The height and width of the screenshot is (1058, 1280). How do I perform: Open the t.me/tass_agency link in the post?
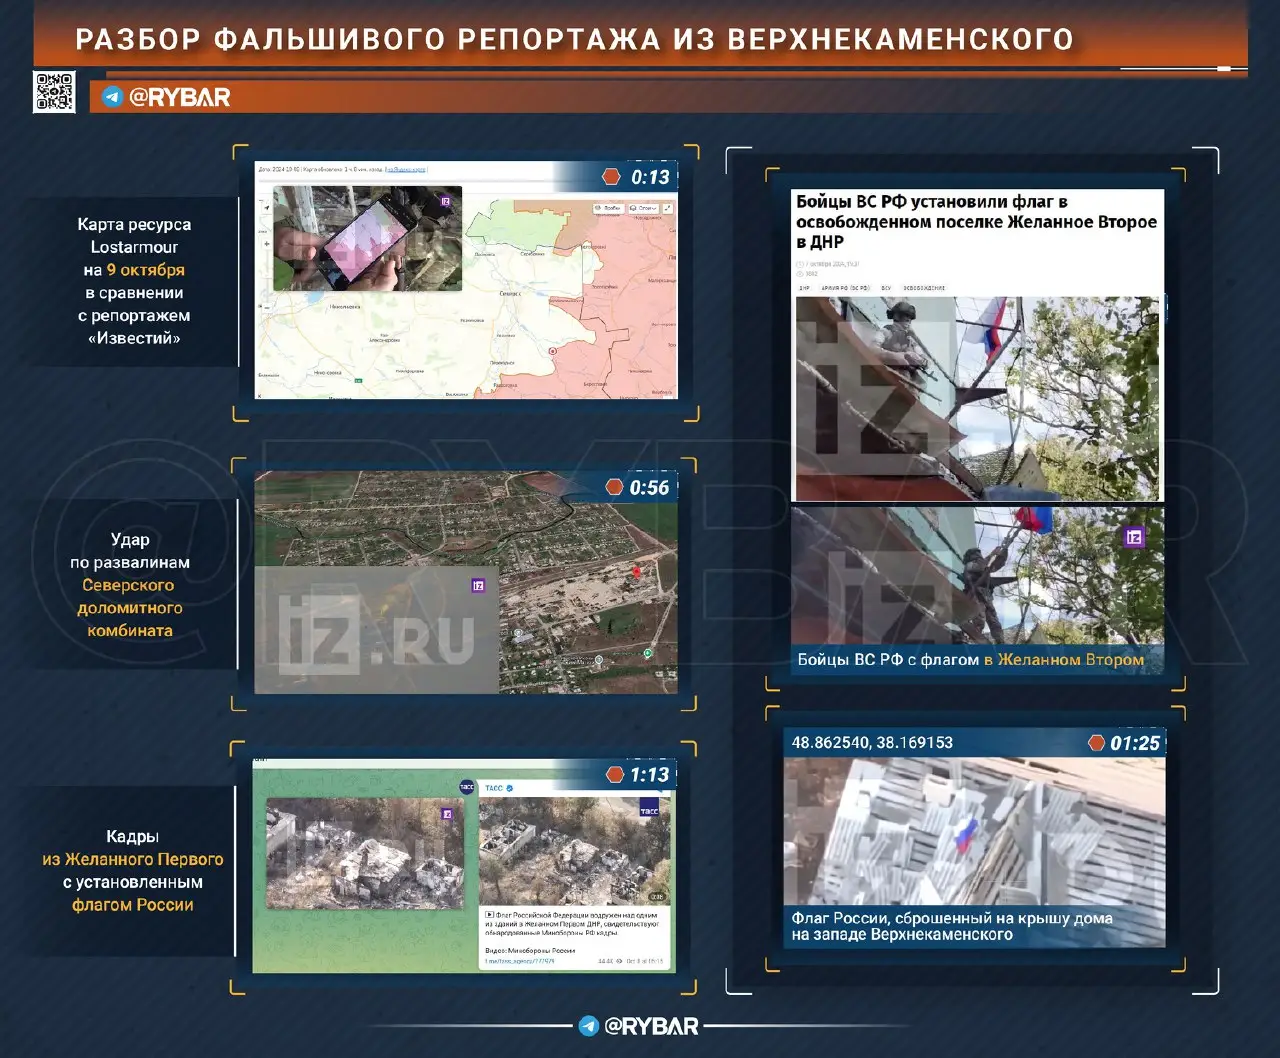coord(519,960)
